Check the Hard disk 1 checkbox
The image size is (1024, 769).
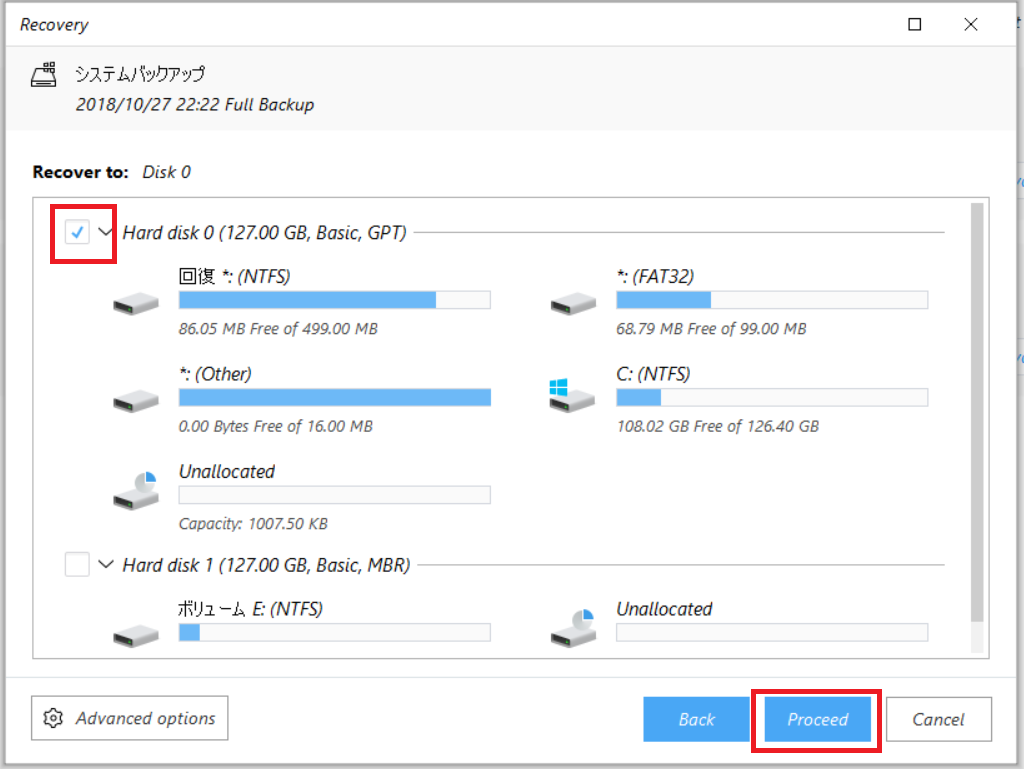pyautogui.click(x=77, y=564)
